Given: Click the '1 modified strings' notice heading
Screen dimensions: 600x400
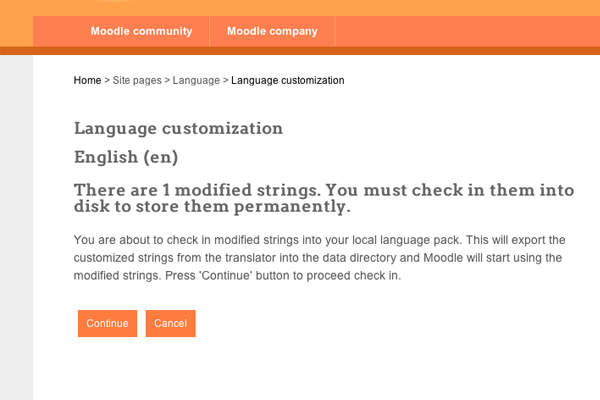Looking at the screenshot, I should click(324, 198).
